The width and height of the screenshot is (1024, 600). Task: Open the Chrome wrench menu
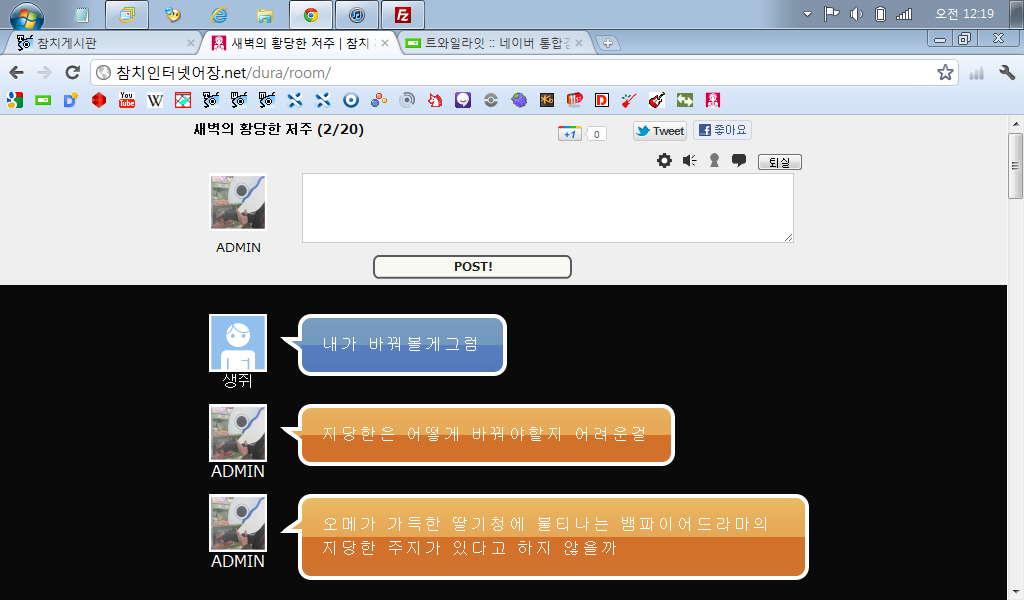coord(1007,73)
